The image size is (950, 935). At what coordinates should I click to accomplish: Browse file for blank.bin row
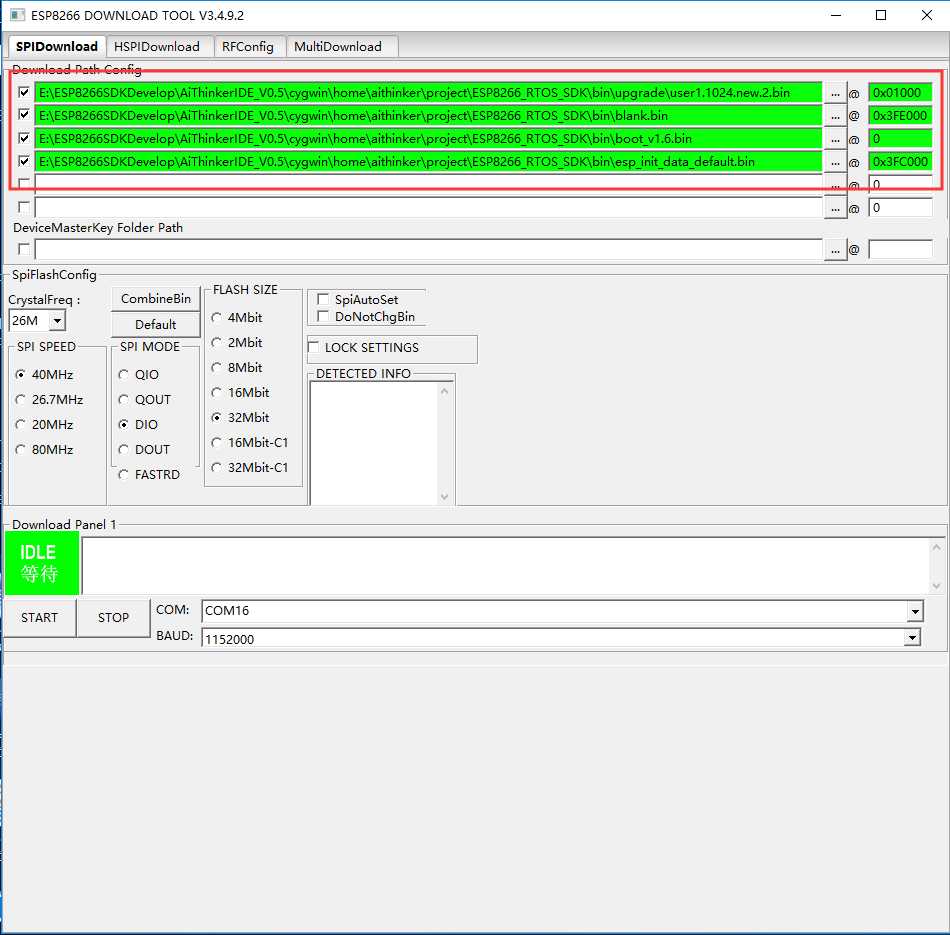(835, 116)
